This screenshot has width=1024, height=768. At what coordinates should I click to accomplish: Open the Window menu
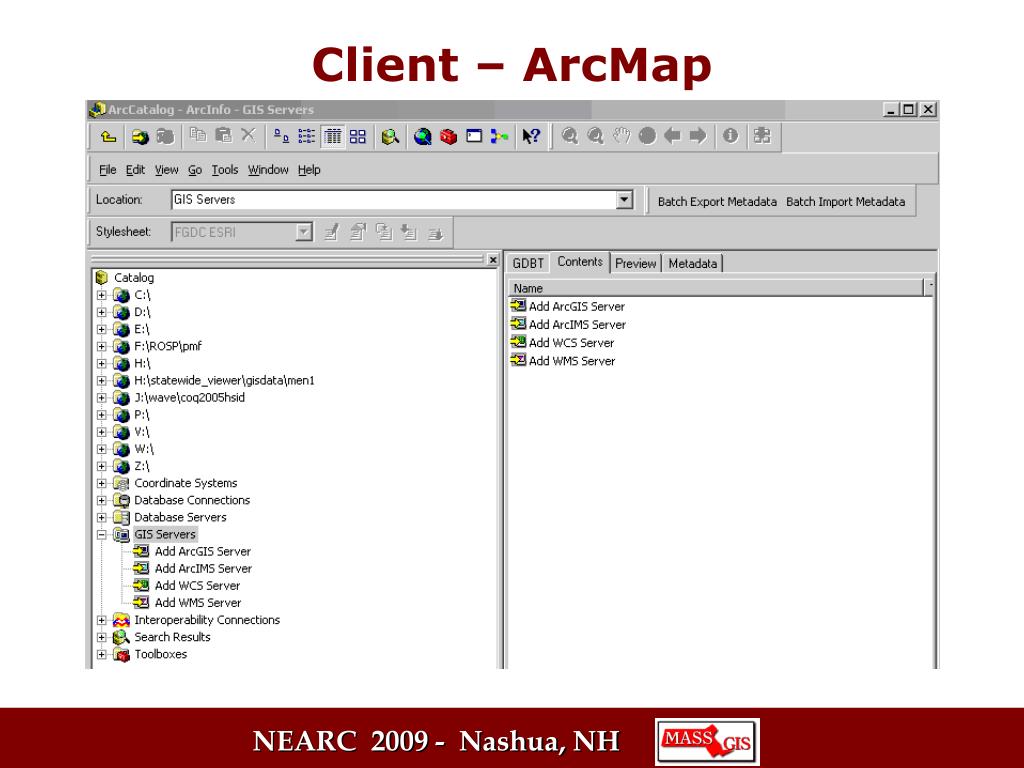(x=268, y=170)
